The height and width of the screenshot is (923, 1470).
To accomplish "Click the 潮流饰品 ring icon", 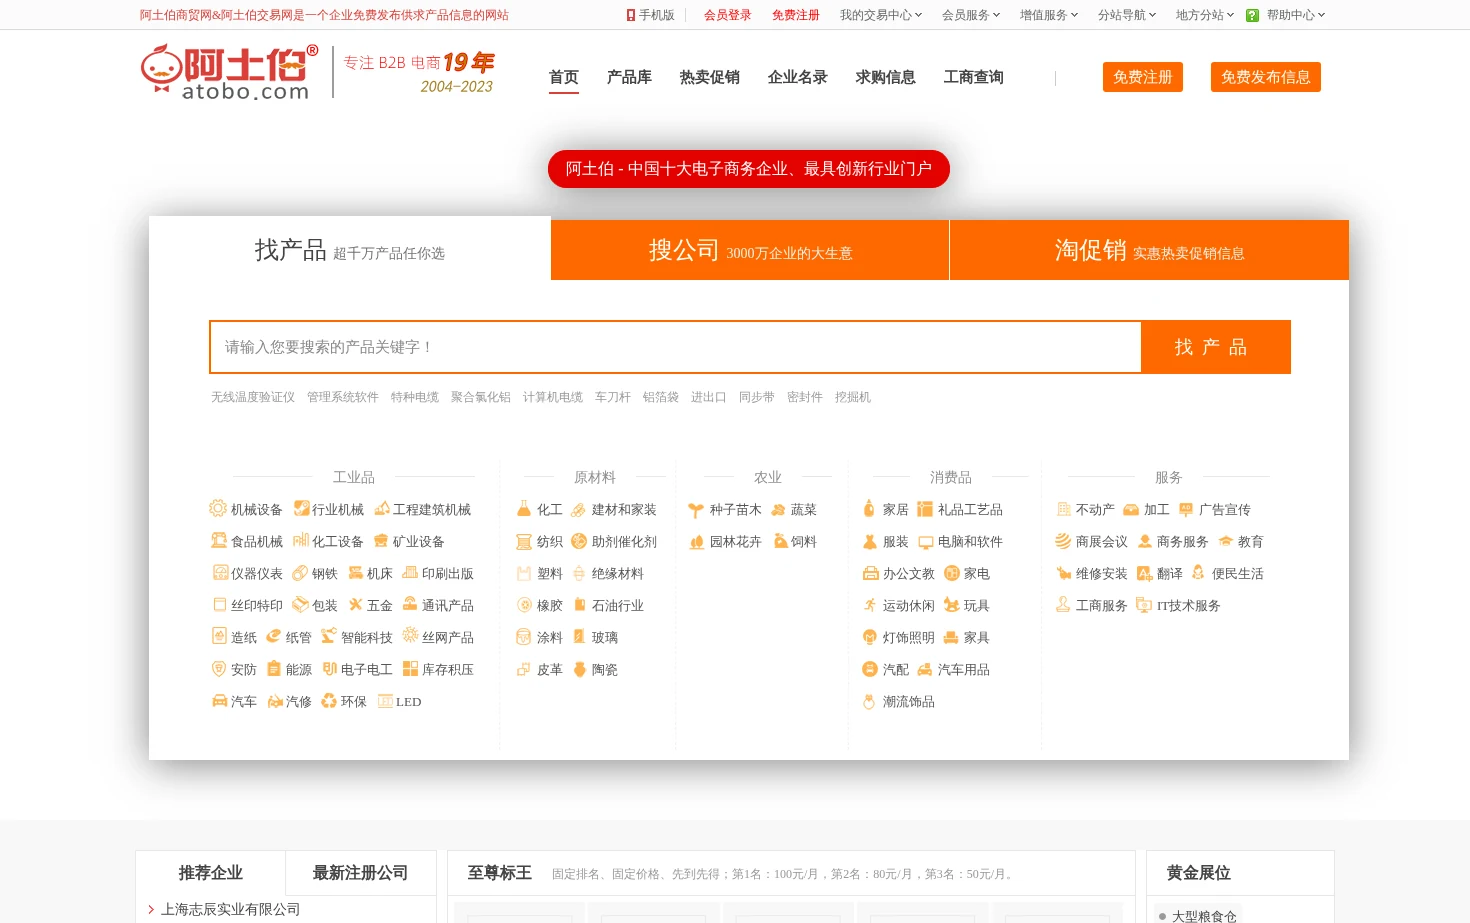I will pyautogui.click(x=869, y=701).
